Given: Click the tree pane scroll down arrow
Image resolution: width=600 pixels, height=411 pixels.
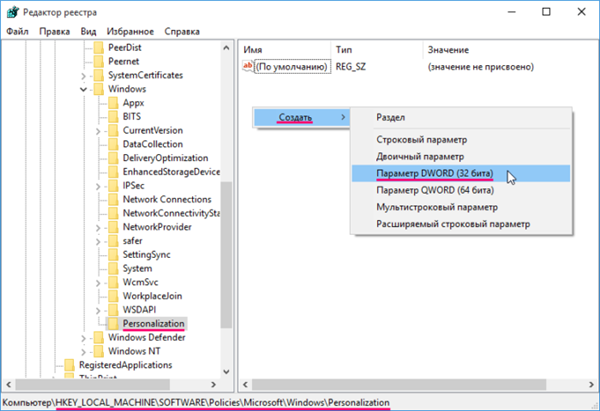Looking at the screenshot, I should coord(226,372).
